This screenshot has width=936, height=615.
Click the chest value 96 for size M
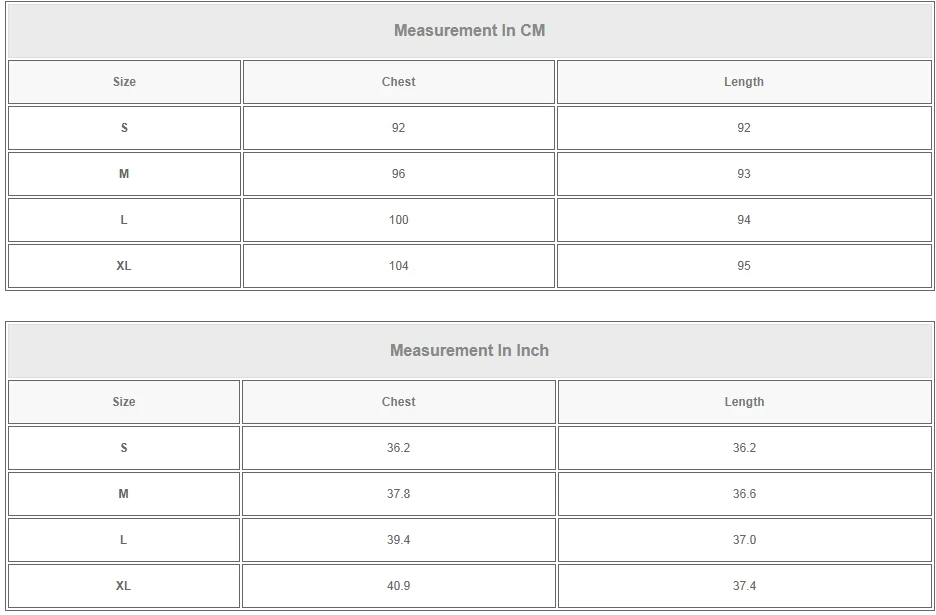[398, 174]
